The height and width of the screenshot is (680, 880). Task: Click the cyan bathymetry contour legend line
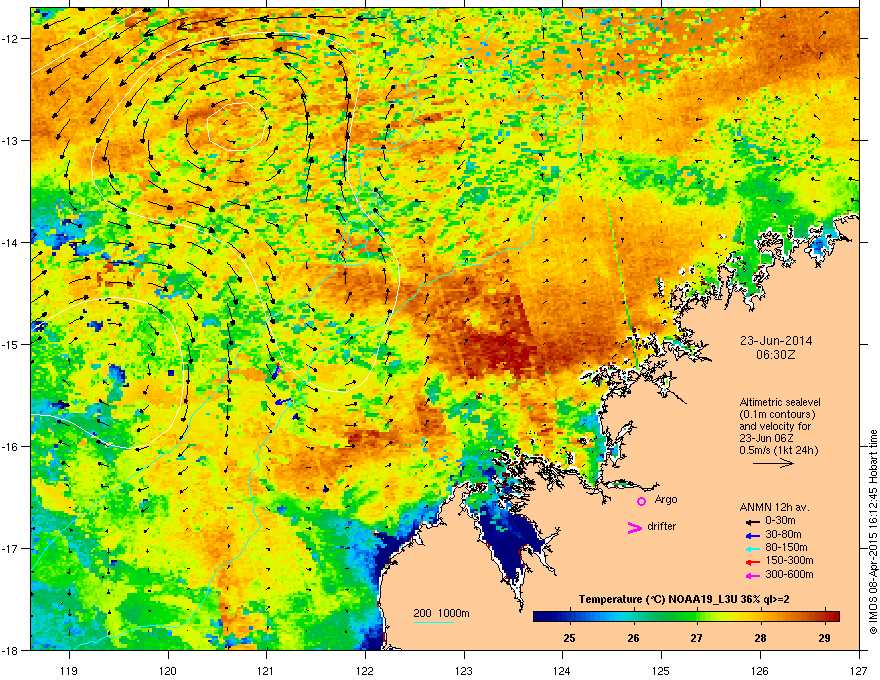coord(434,622)
